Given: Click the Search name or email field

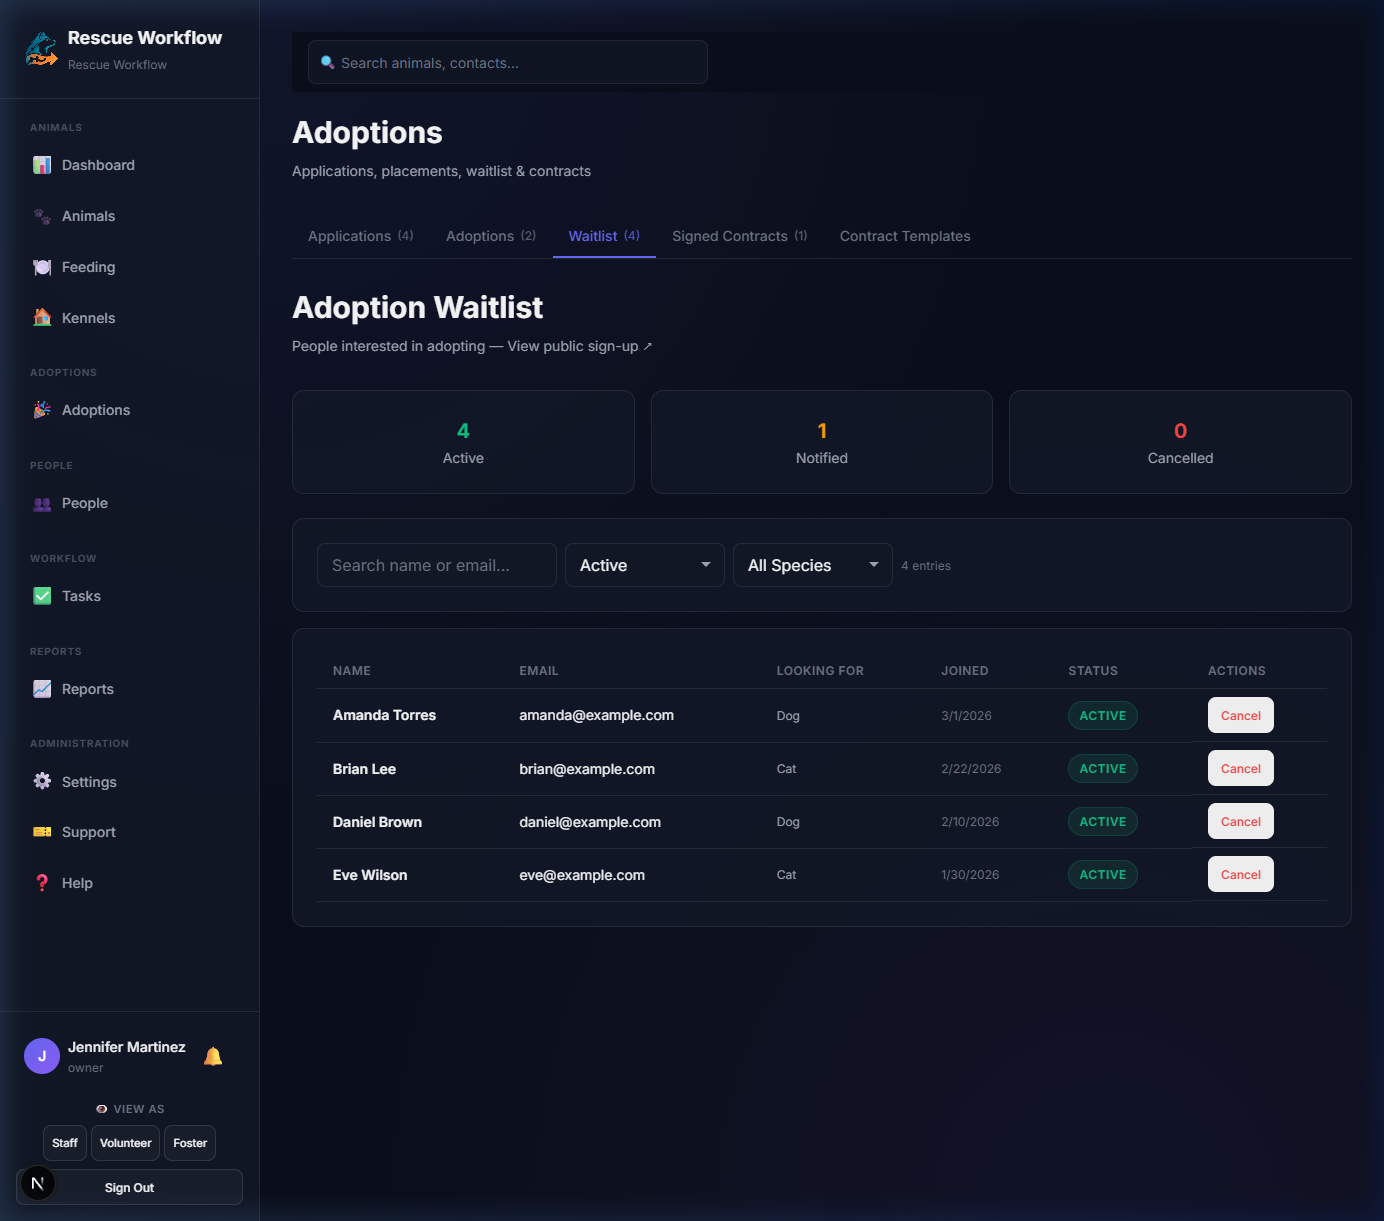Looking at the screenshot, I should click(x=436, y=565).
